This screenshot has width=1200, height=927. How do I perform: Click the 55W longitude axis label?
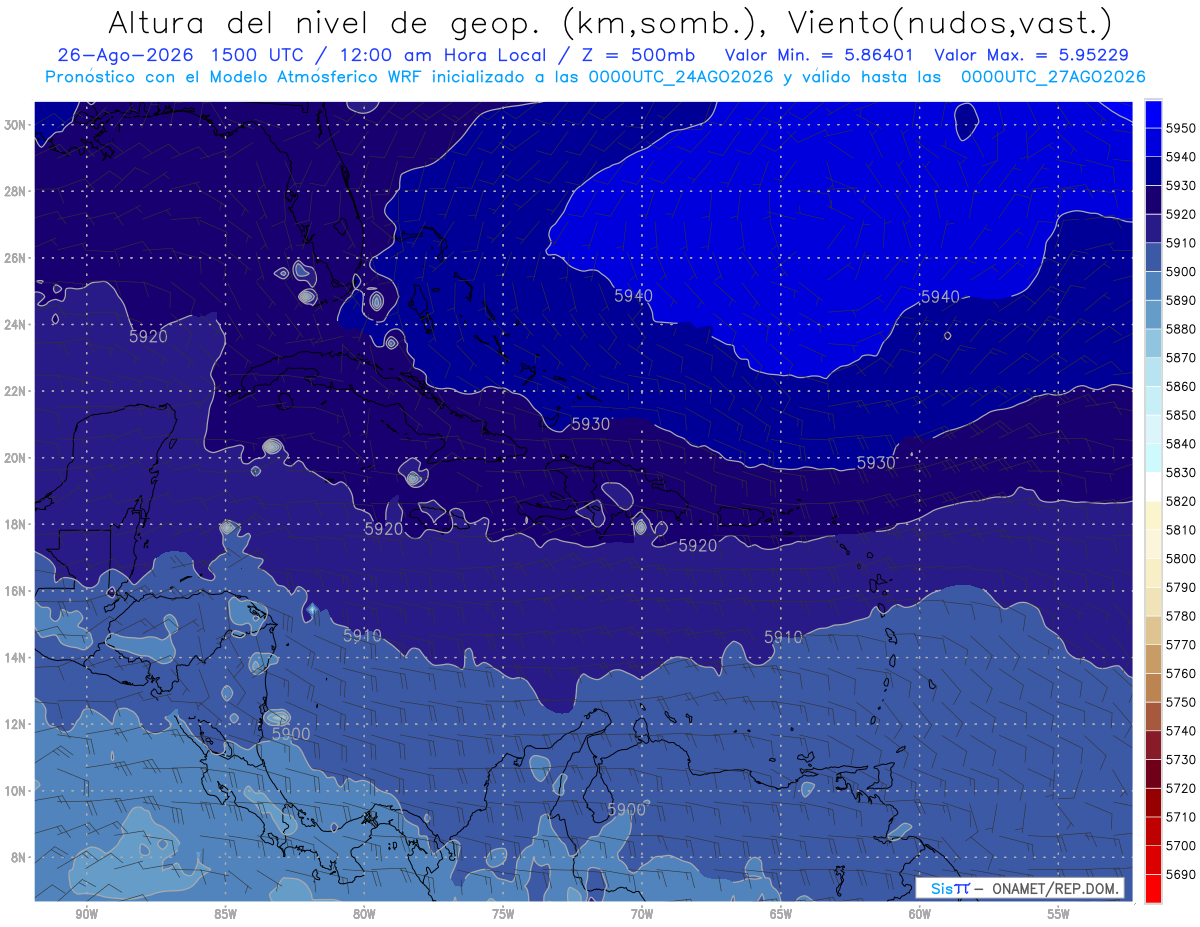click(x=1059, y=914)
